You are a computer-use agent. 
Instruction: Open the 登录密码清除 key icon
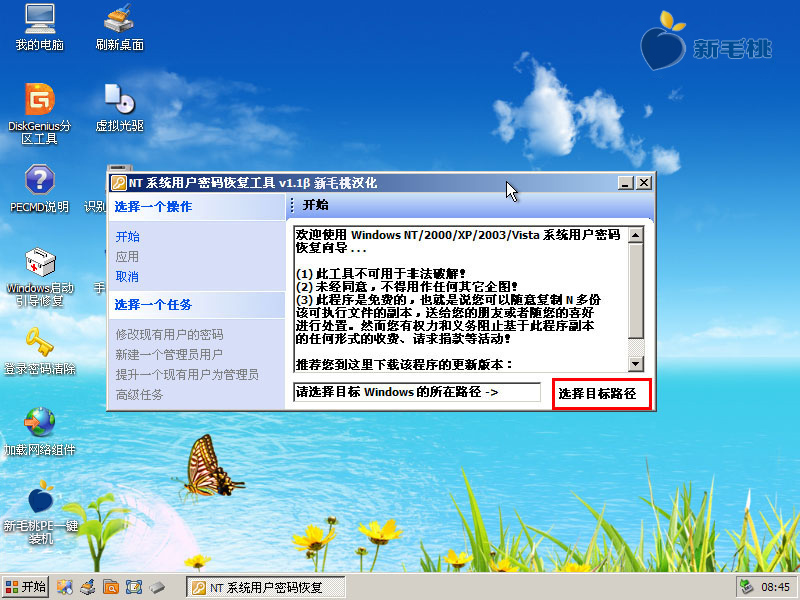tap(39, 352)
